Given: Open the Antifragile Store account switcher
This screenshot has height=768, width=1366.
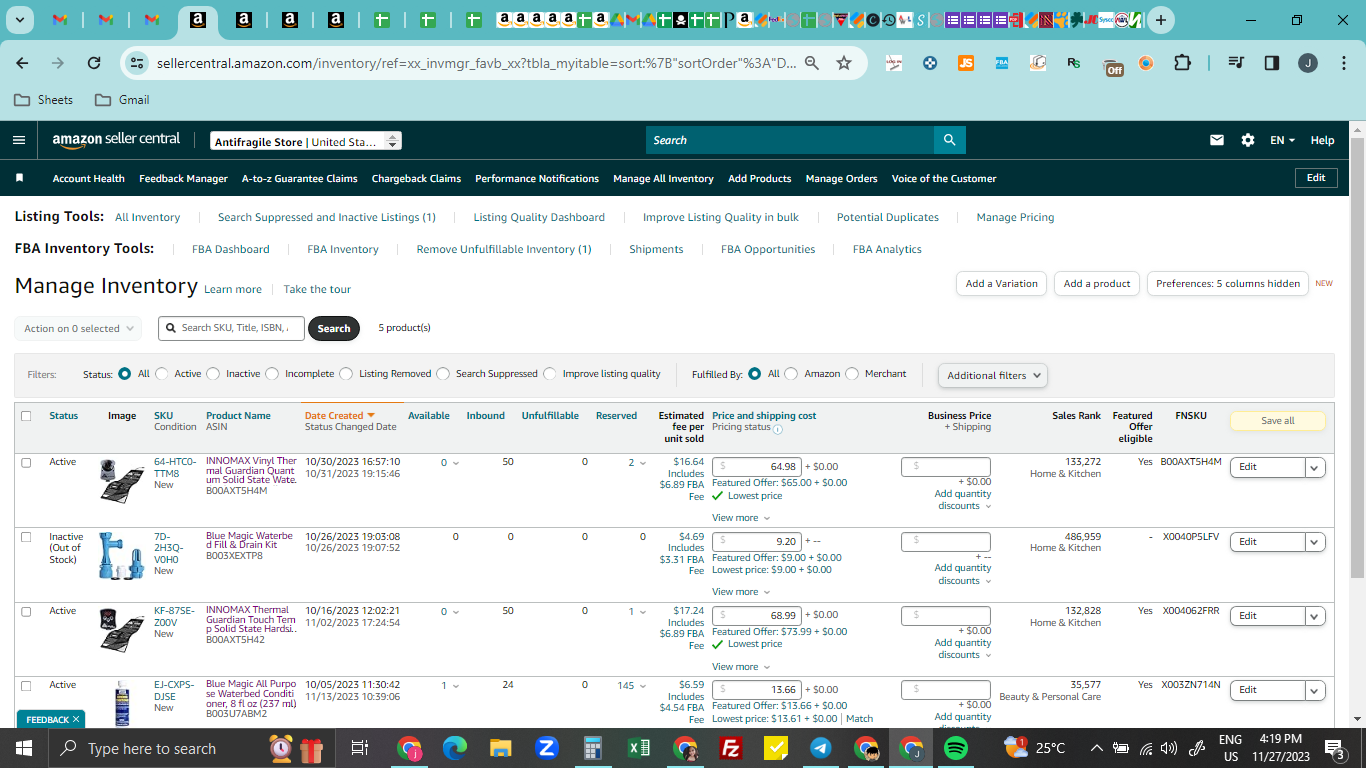Looking at the screenshot, I should tap(306, 142).
